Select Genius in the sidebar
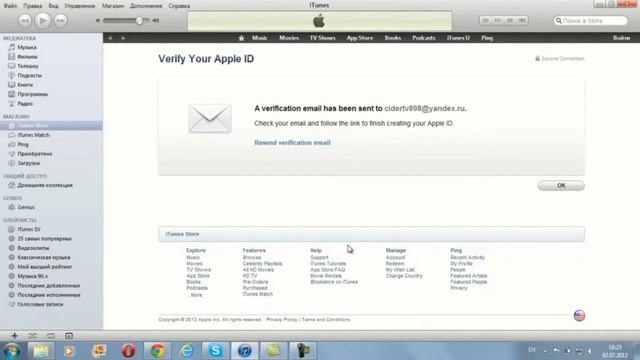 click(x=26, y=207)
